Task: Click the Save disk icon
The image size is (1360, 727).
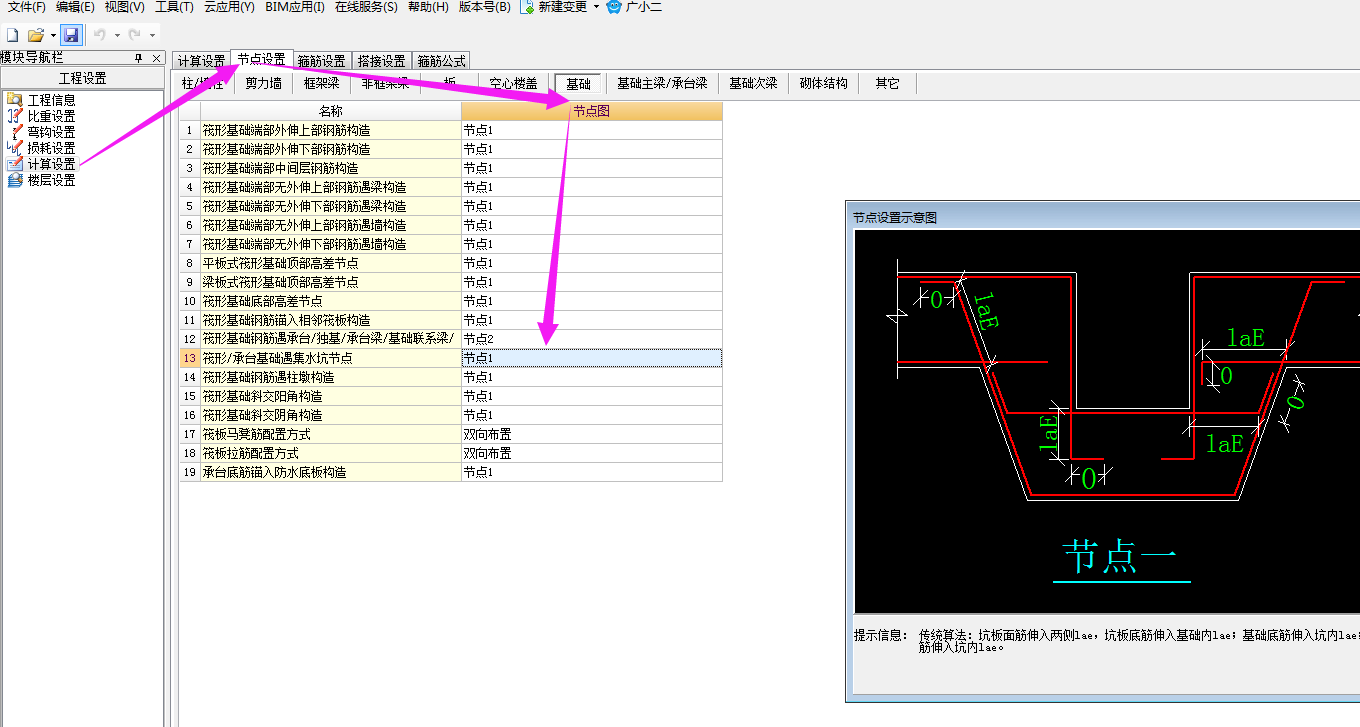Action: tap(71, 35)
